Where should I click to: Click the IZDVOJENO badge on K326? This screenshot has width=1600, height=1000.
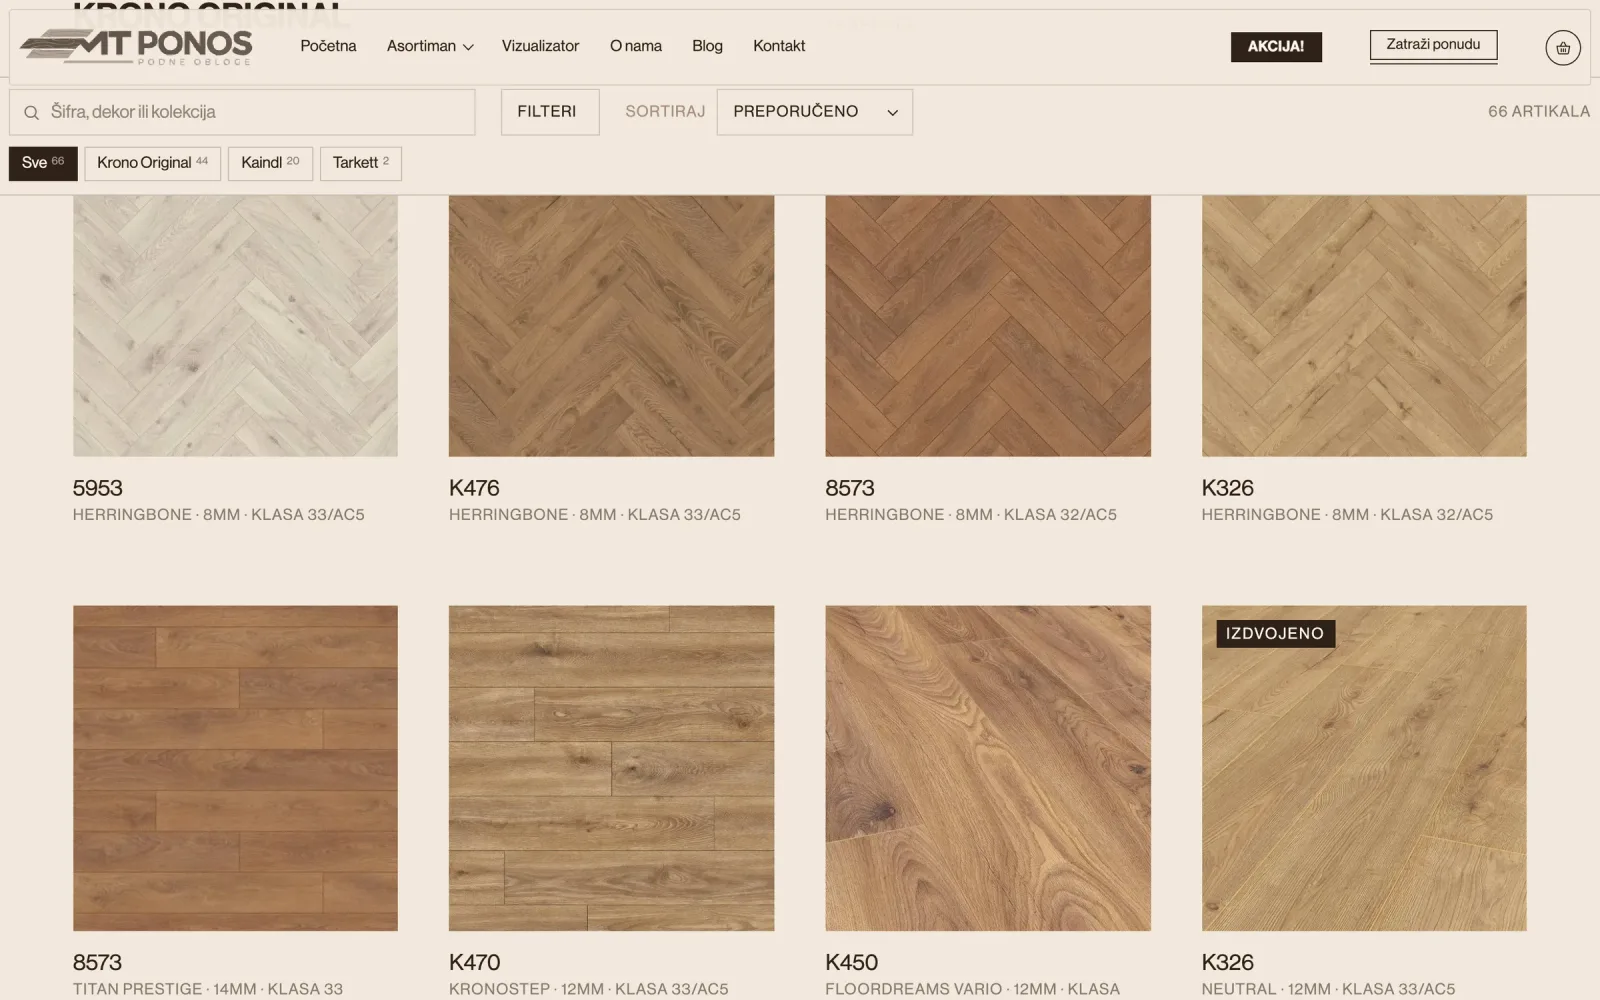1275,633
